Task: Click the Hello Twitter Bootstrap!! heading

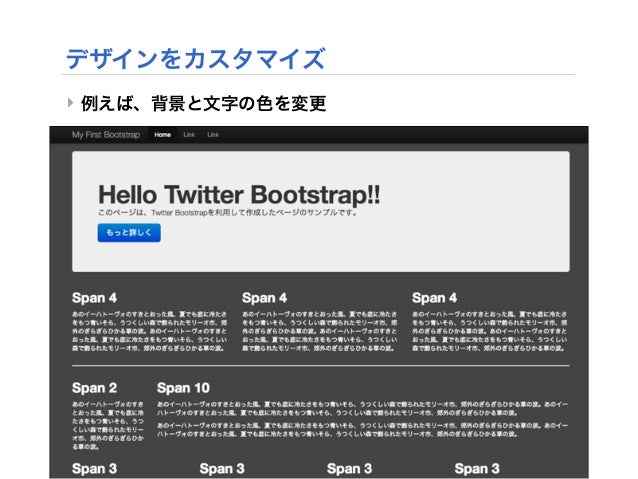Action: pos(239,195)
